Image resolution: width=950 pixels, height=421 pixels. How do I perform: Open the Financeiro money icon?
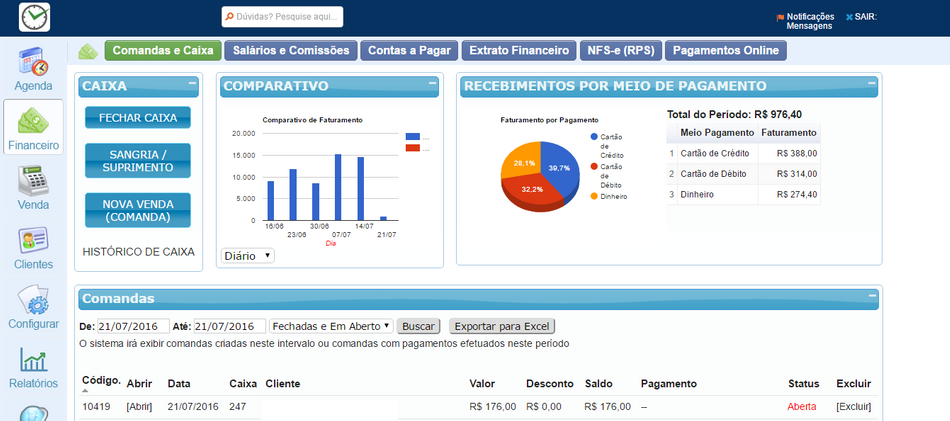pyautogui.click(x=33, y=122)
